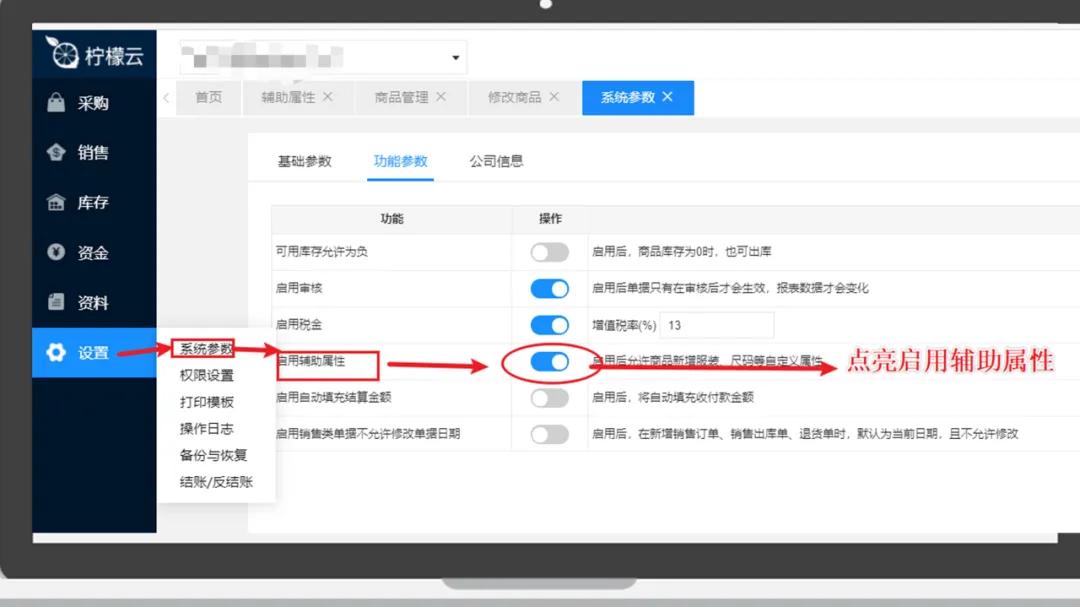Enable 可用库存允许为负 switch
The height and width of the screenshot is (607, 1080).
click(549, 252)
